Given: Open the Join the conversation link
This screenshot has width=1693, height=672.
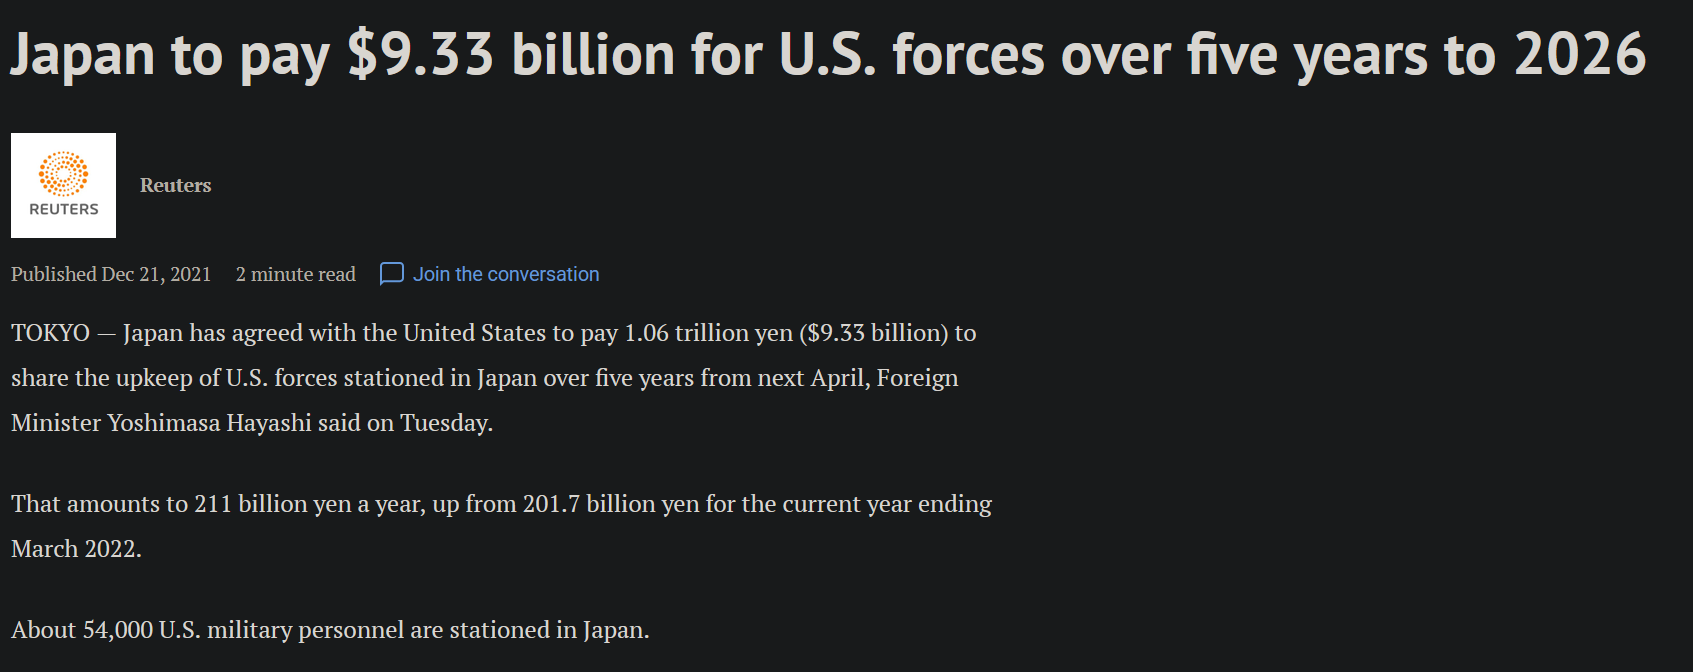Looking at the screenshot, I should point(506,274).
